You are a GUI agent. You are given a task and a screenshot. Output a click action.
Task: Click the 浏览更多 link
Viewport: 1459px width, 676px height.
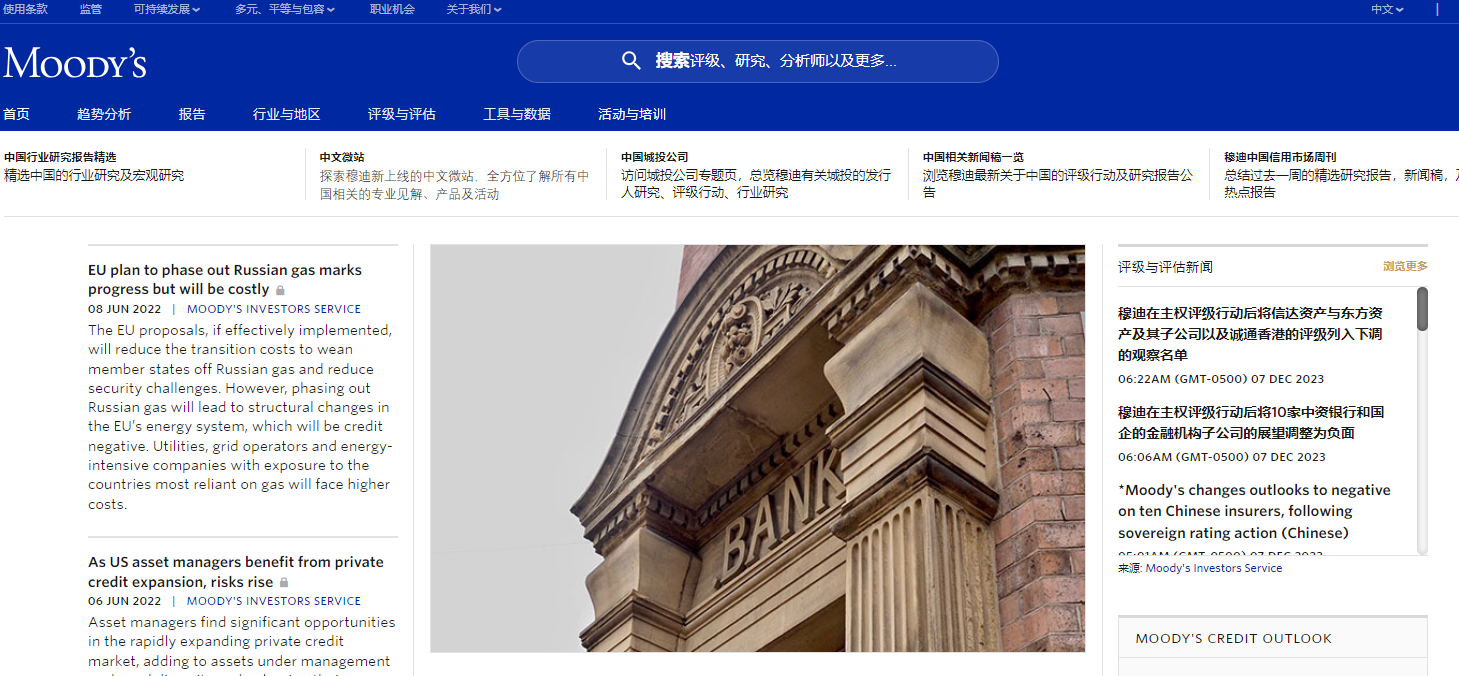1405,266
